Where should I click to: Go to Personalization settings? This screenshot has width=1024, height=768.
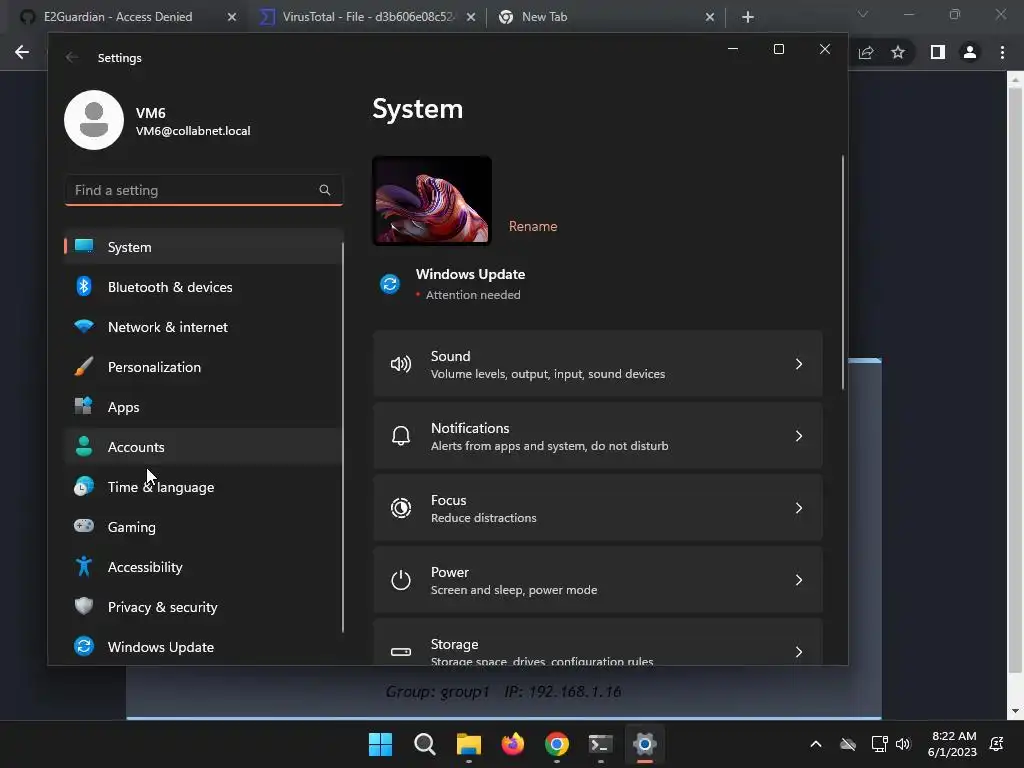pyautogui.click(x=203, y=367)
